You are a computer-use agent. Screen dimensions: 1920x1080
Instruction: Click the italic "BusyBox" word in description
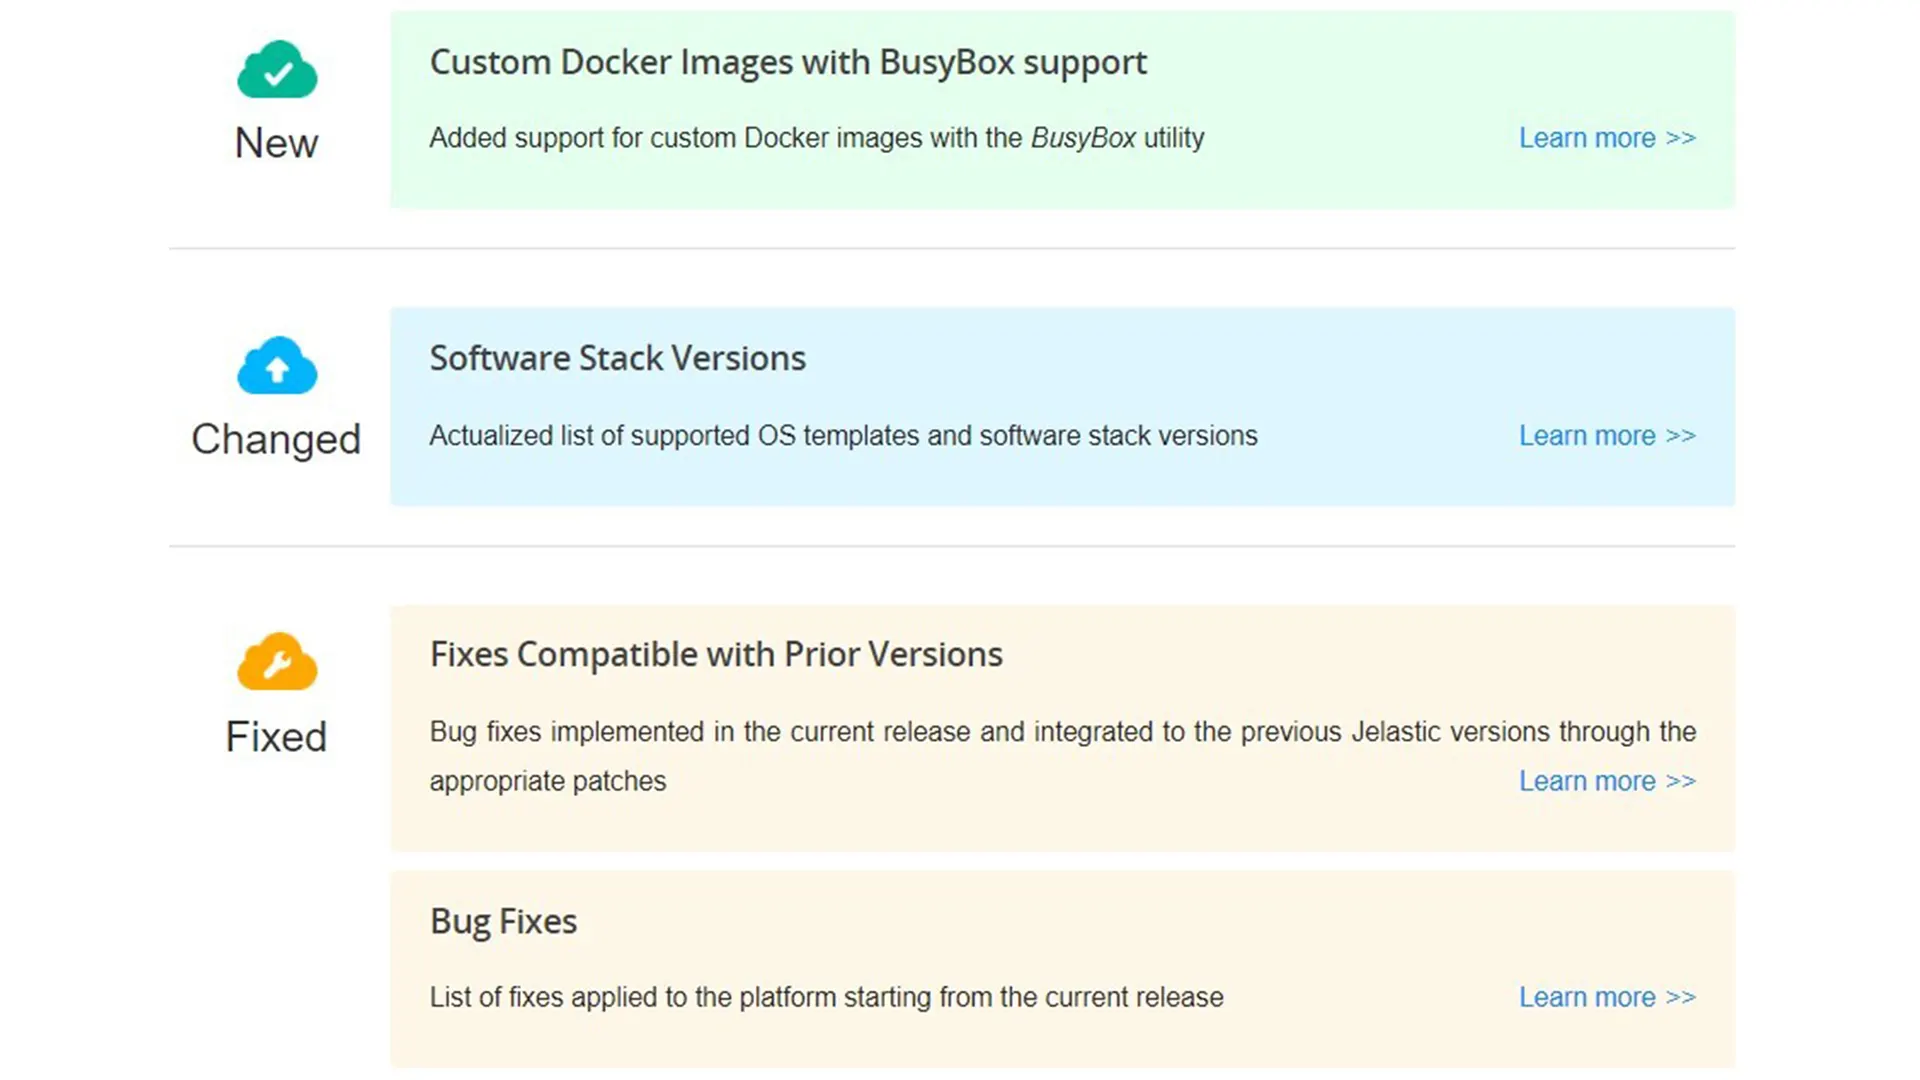[x=1083, y=138]
